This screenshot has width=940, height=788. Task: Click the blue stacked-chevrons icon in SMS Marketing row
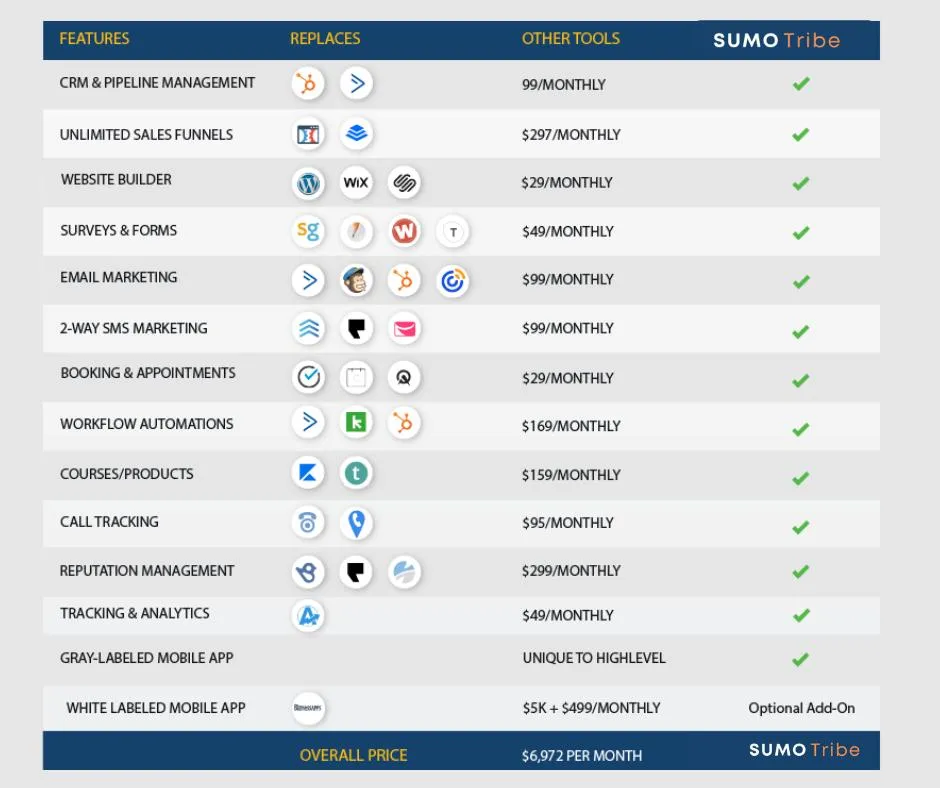pyautogui.click(x=308, y=329)
